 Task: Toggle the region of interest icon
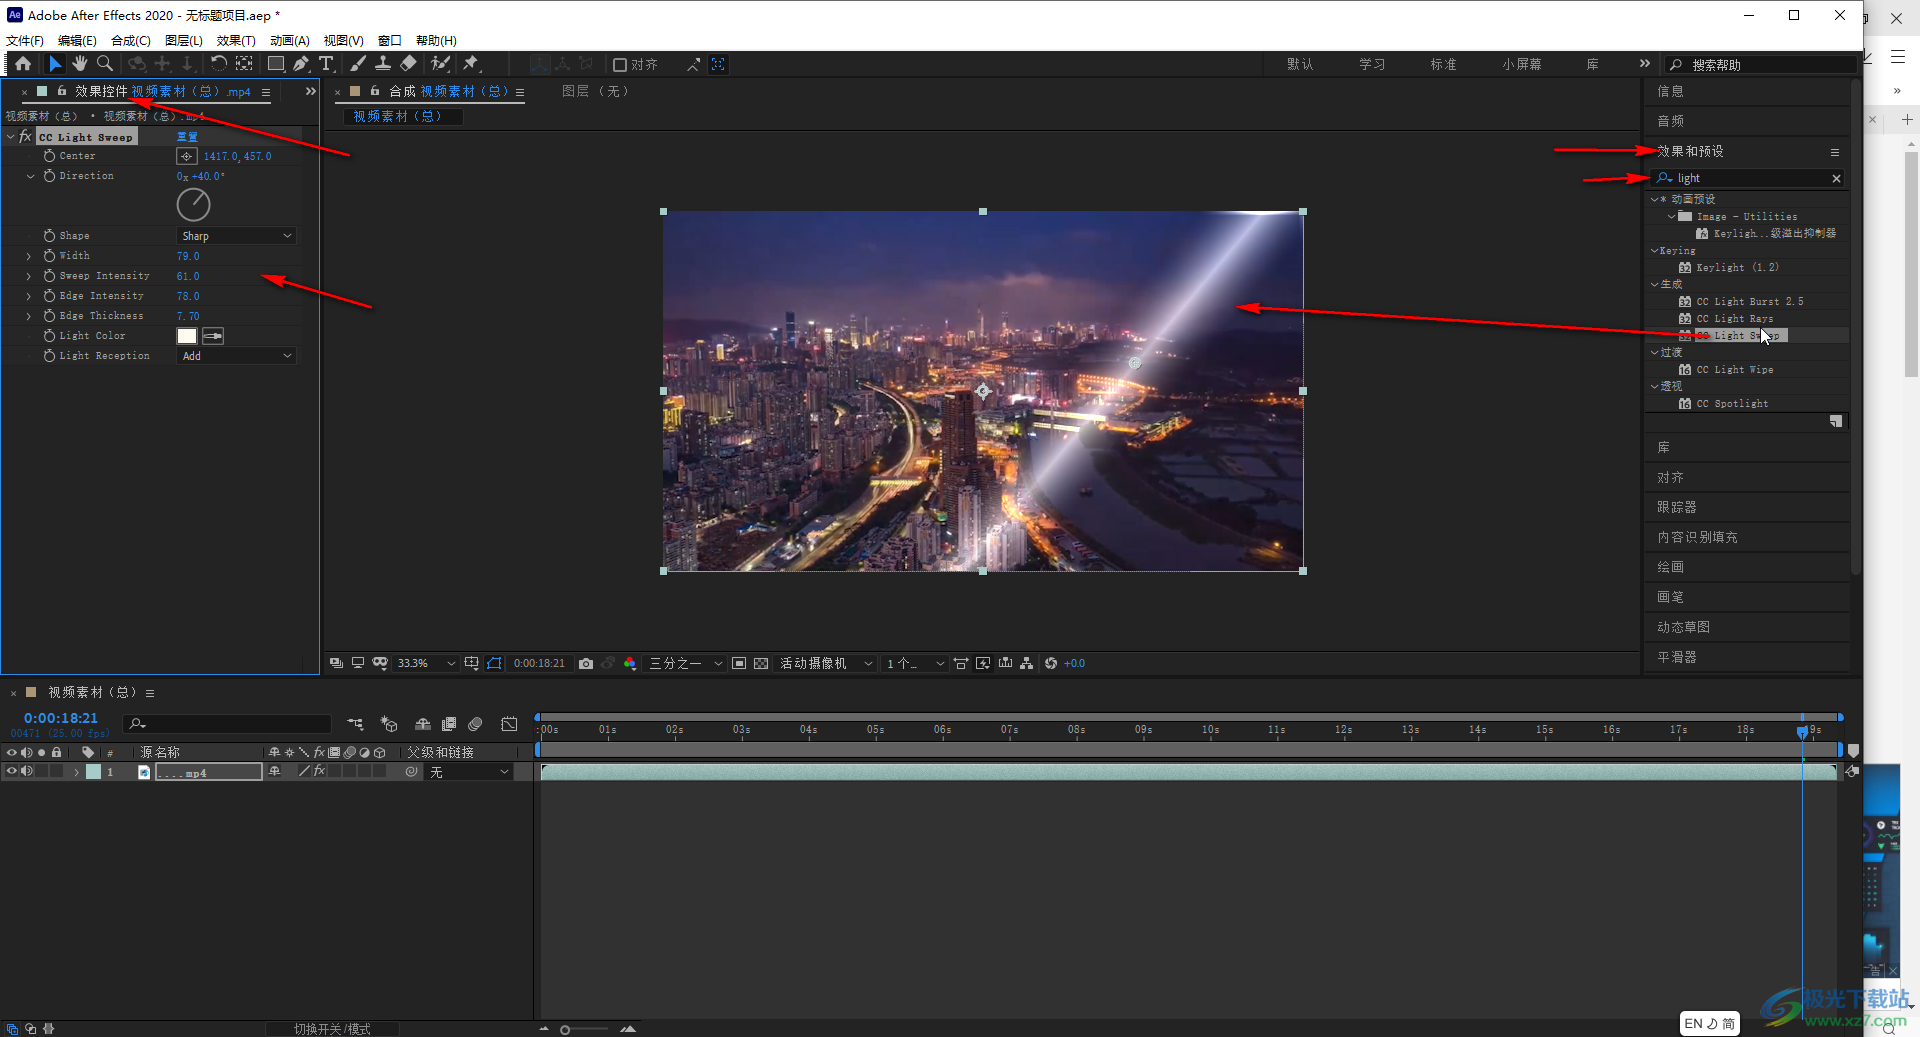click(739, 663)
